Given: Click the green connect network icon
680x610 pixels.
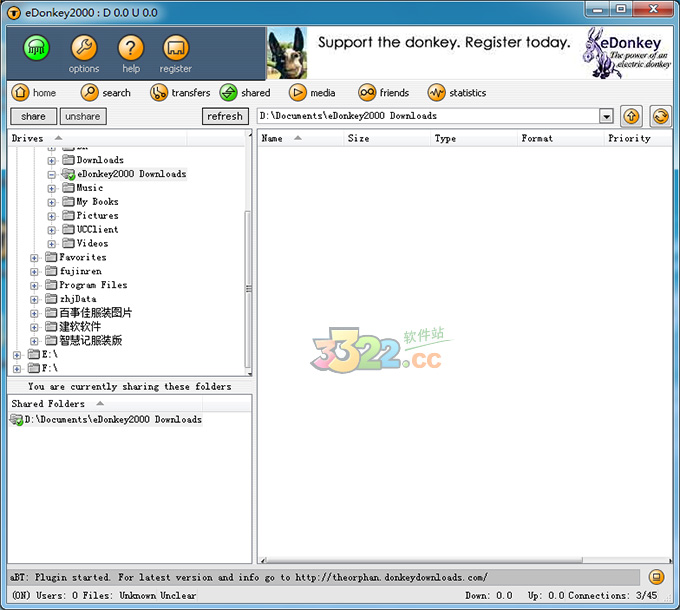Looking at the screenshot, I should pos(36,48).
